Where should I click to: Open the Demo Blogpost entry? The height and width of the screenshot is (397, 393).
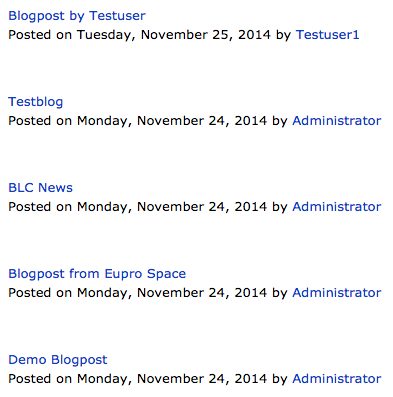(x=58, y=360)
